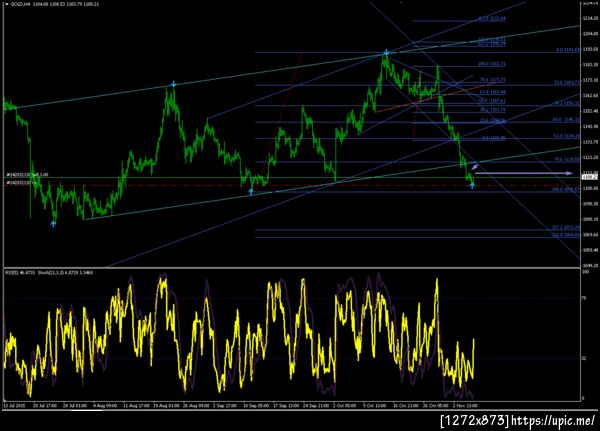The width and height of the screenshot is (600, 431).
Task: Click indicator scale value 100
Action: (585, 272)
